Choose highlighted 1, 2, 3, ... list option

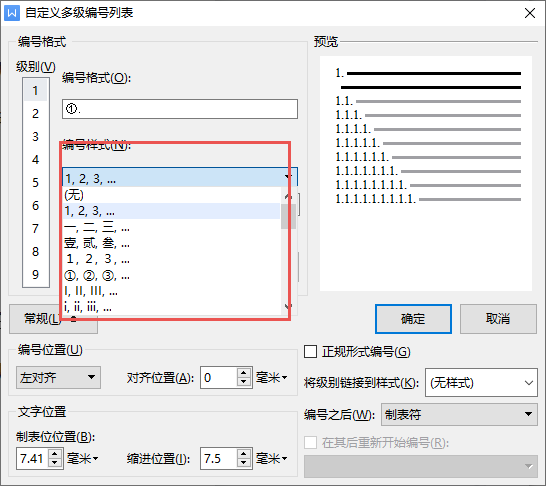pyautogui.click(x=172, y=211)
